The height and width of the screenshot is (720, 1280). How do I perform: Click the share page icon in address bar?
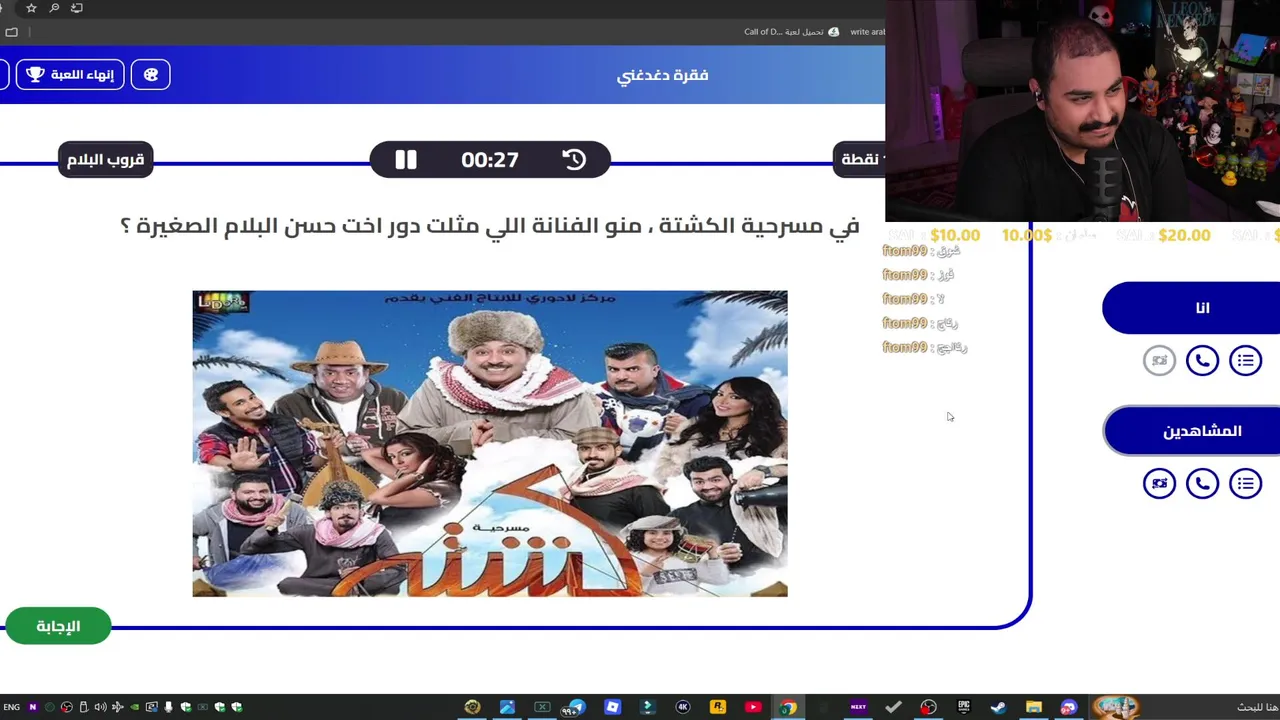click(77, 8)
